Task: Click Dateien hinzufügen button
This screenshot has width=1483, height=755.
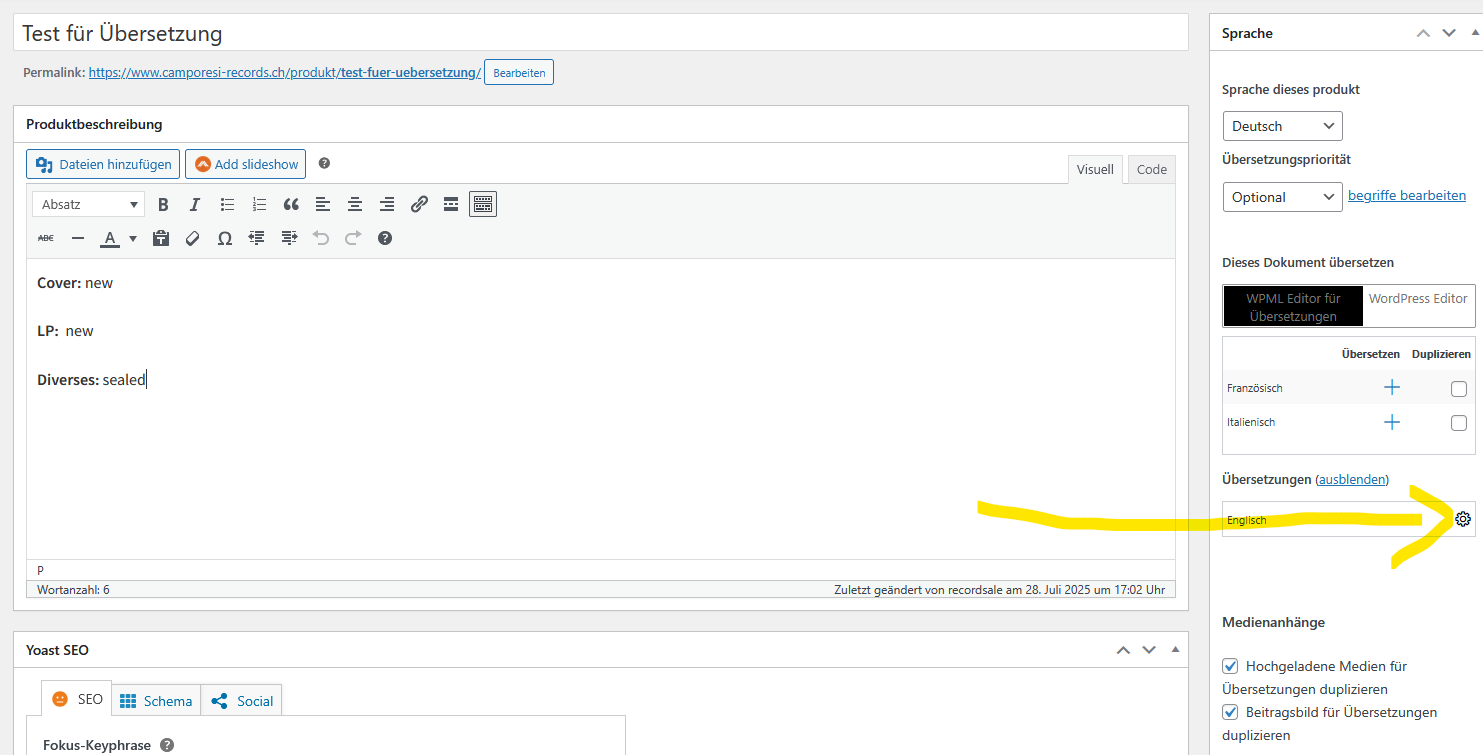Action: [103, 164]
